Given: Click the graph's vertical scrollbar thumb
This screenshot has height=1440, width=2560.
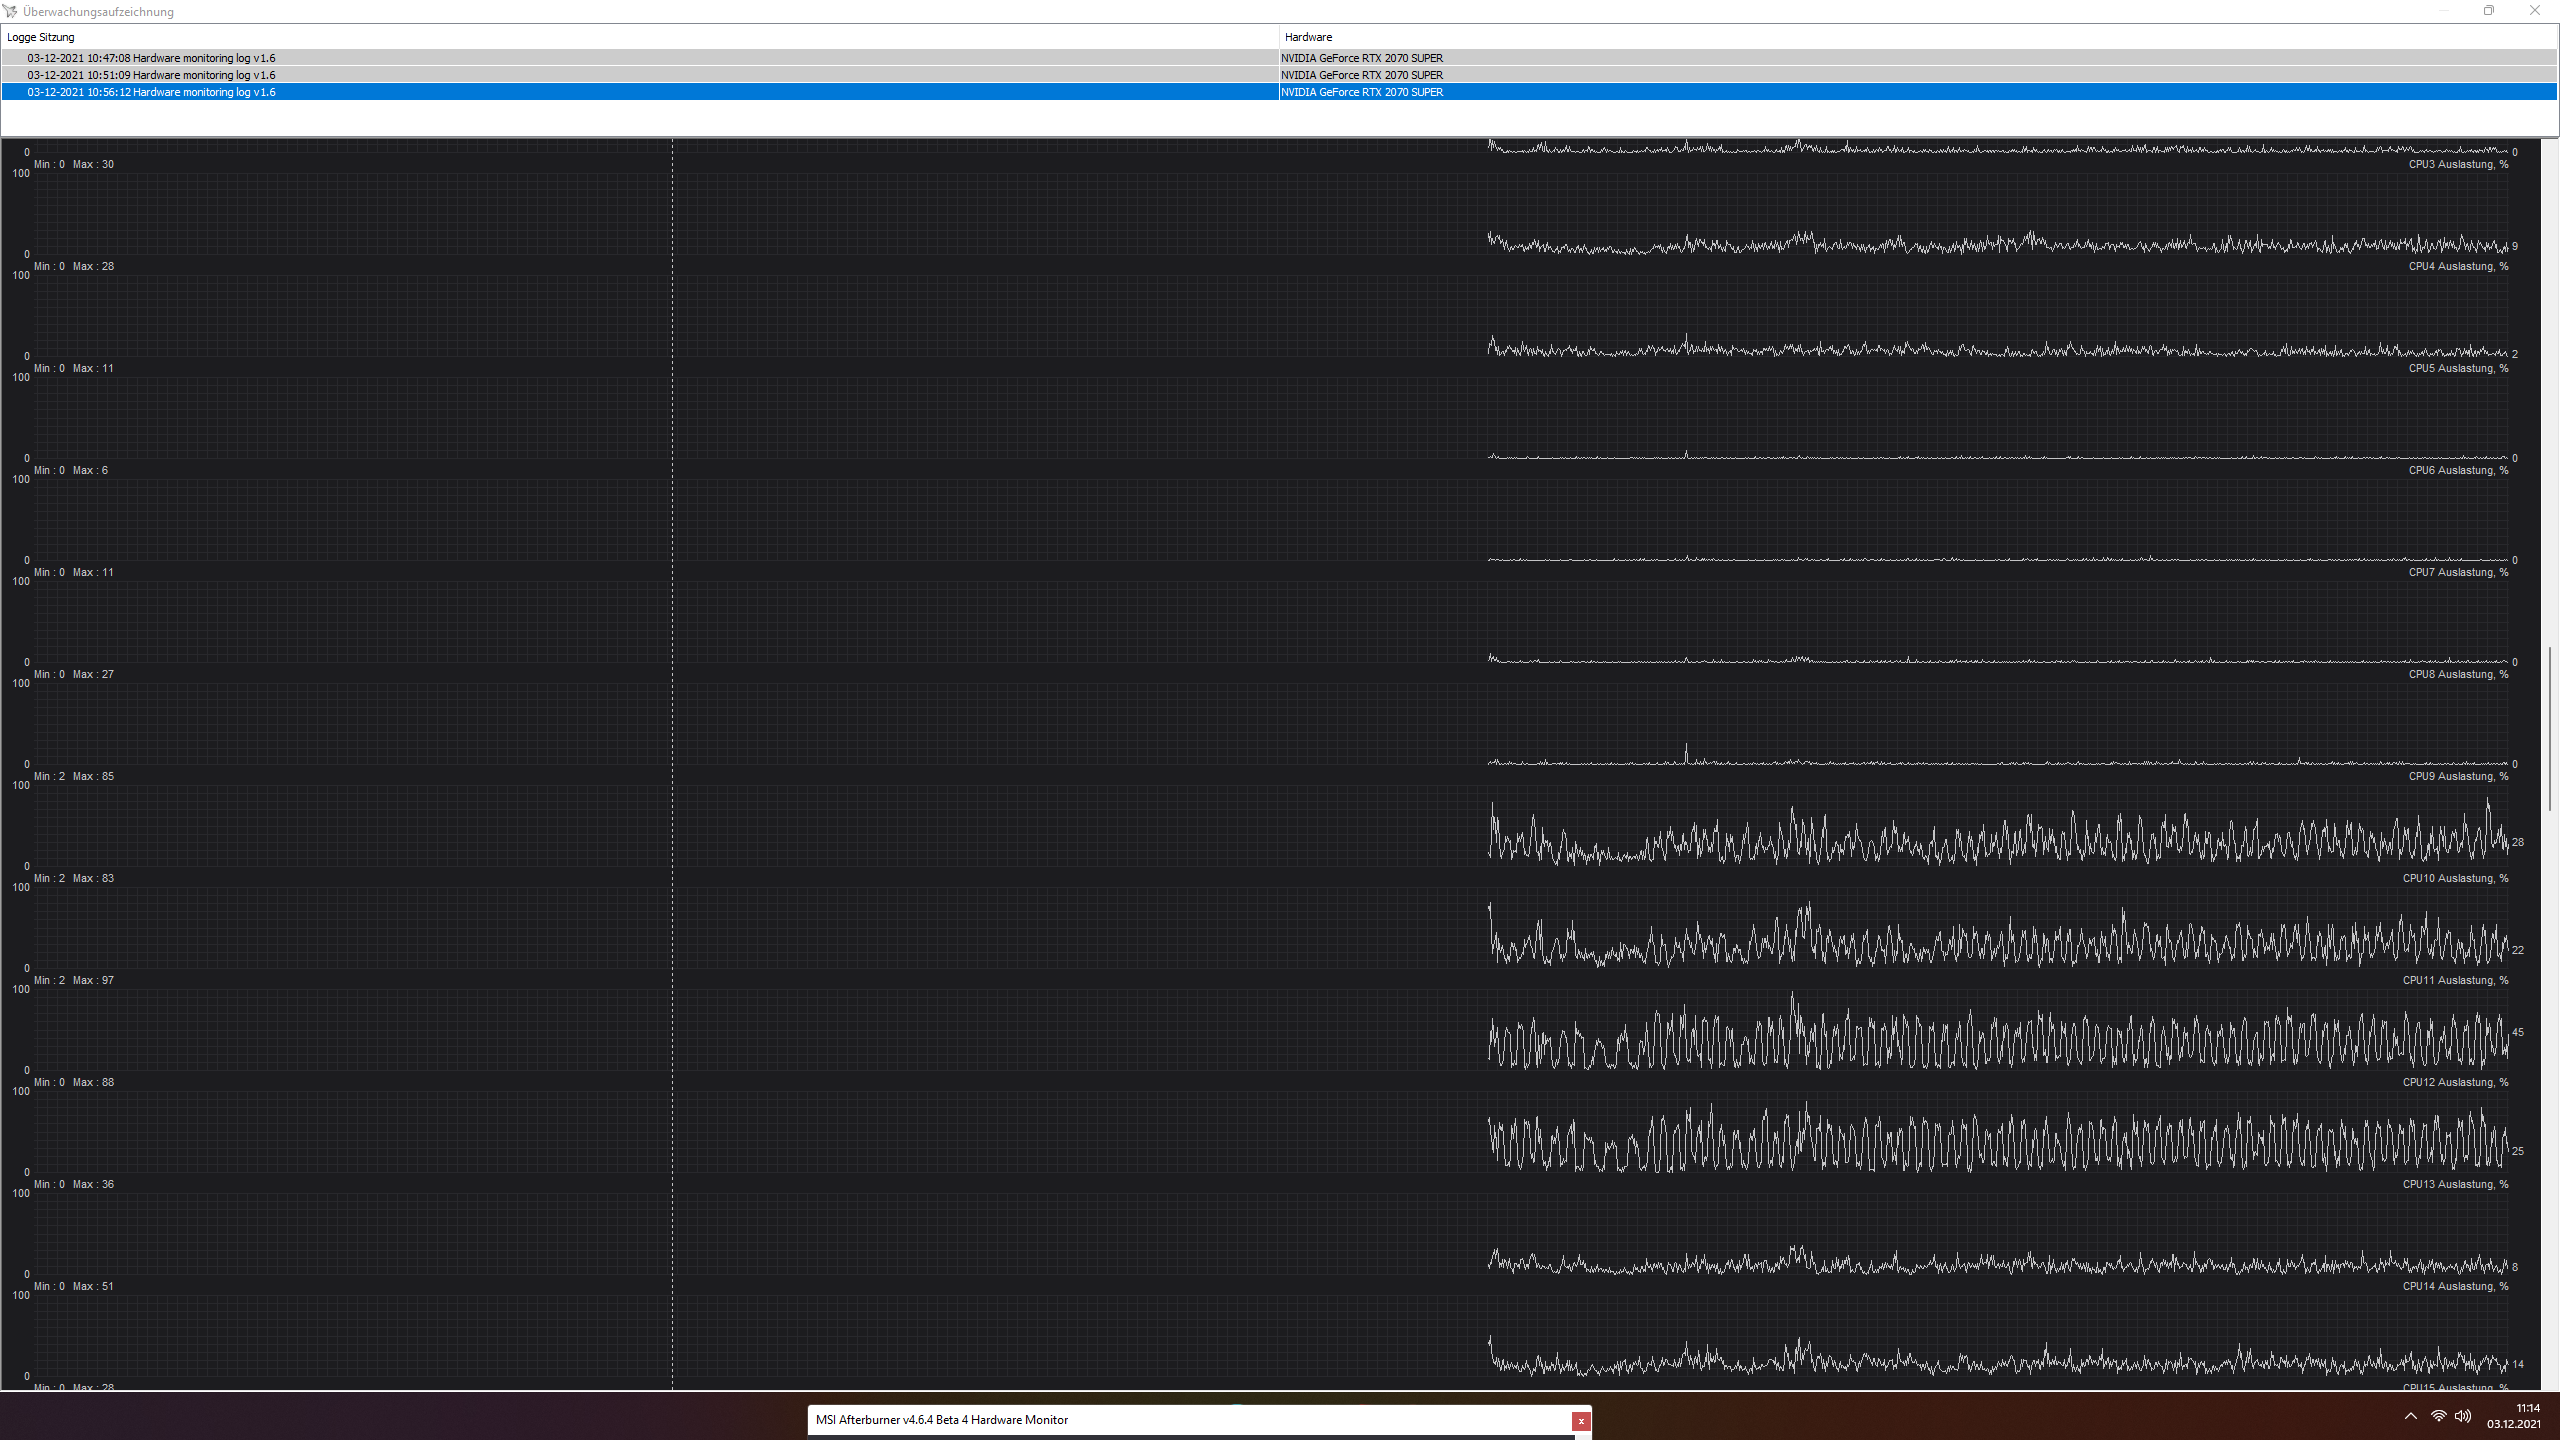Looking at the screenshot, I should 2549,728.
